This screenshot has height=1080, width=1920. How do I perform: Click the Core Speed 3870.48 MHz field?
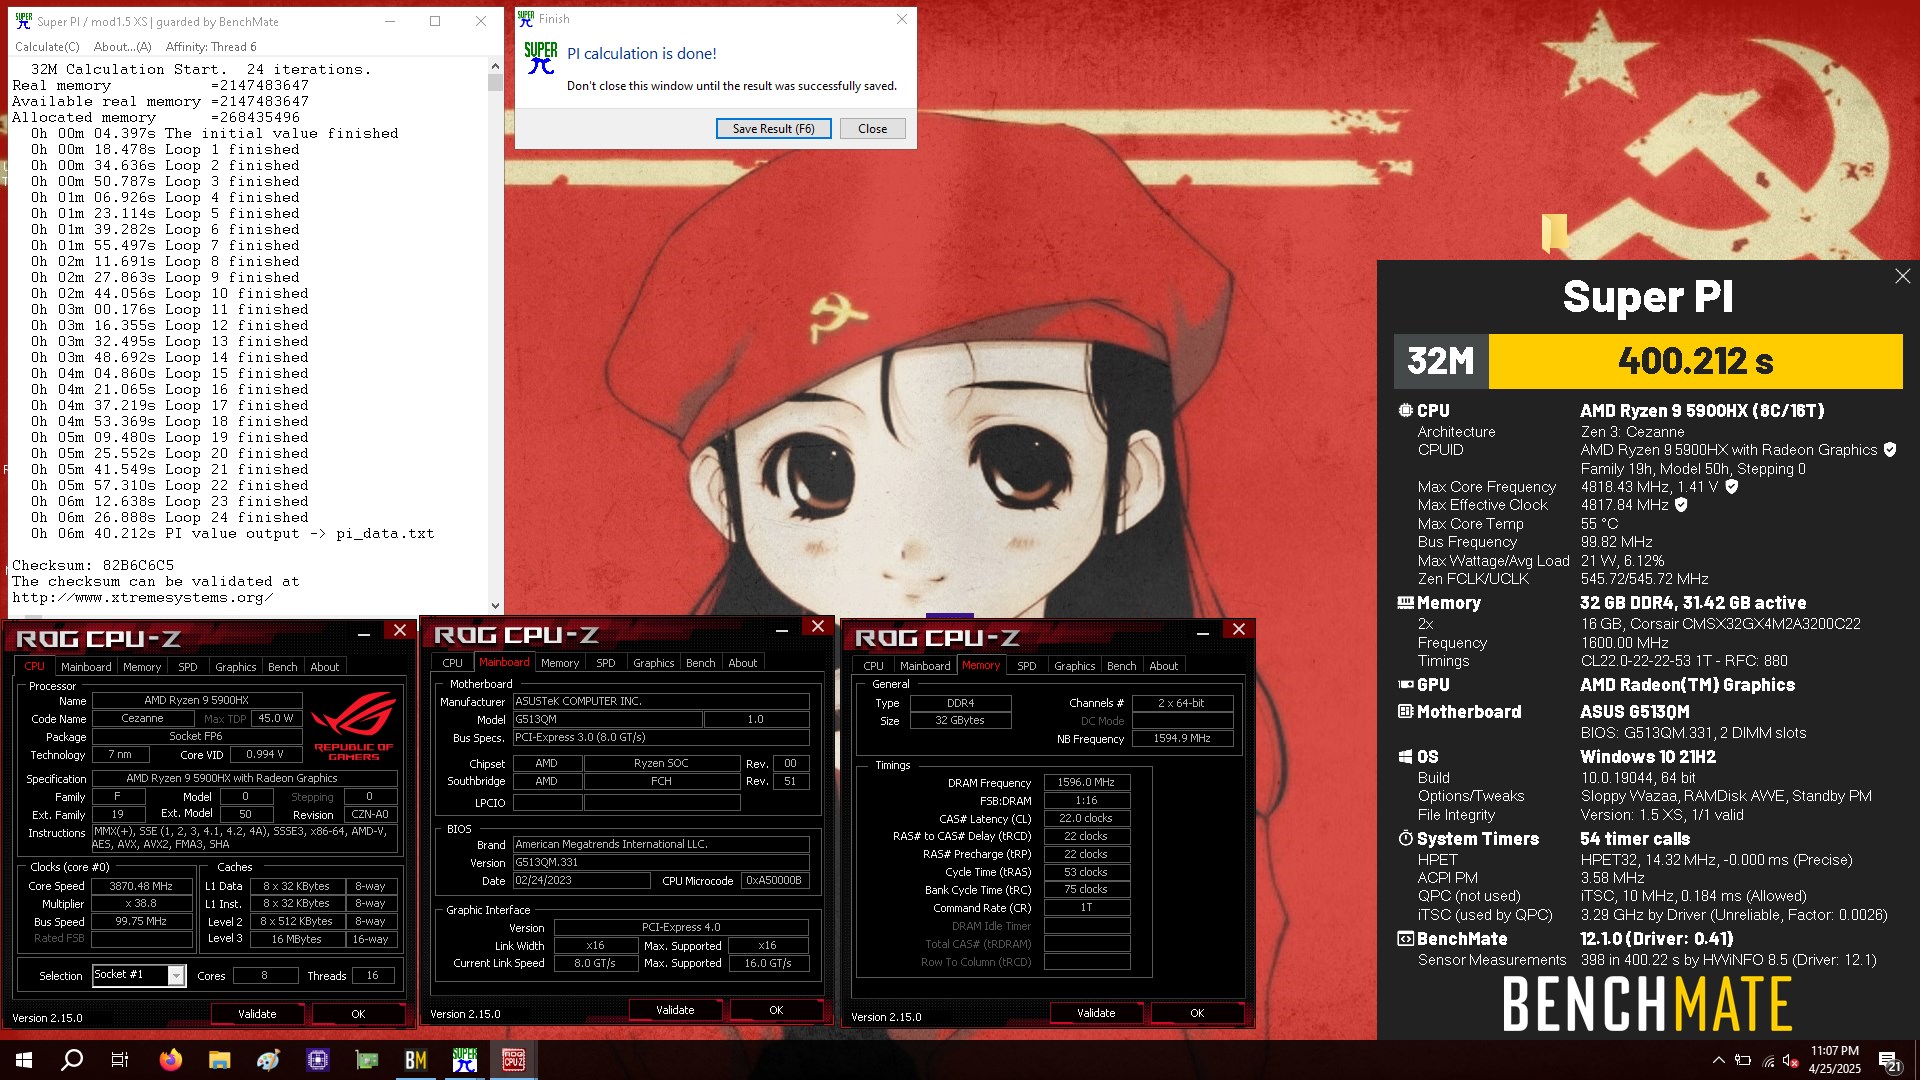[141, 886]
